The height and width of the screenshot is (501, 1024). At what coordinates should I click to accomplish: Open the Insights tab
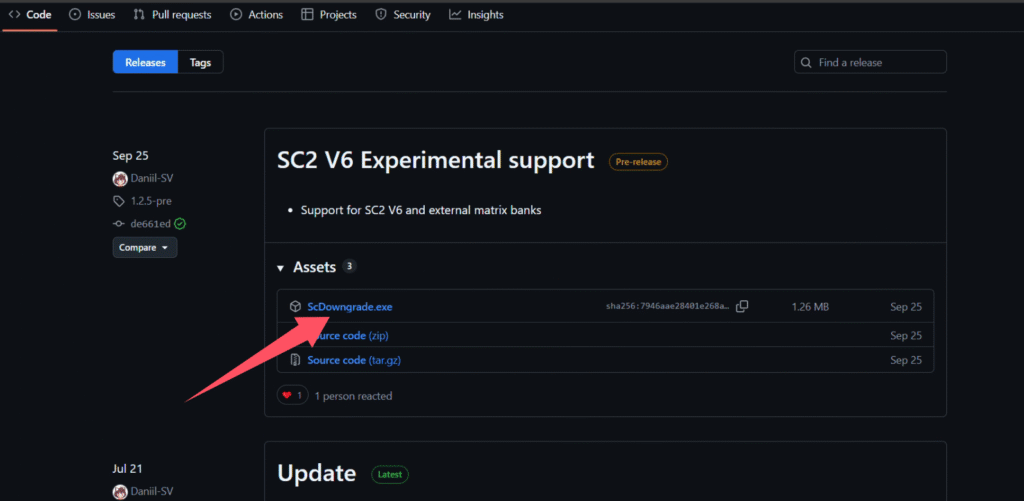tap(477, 14)
